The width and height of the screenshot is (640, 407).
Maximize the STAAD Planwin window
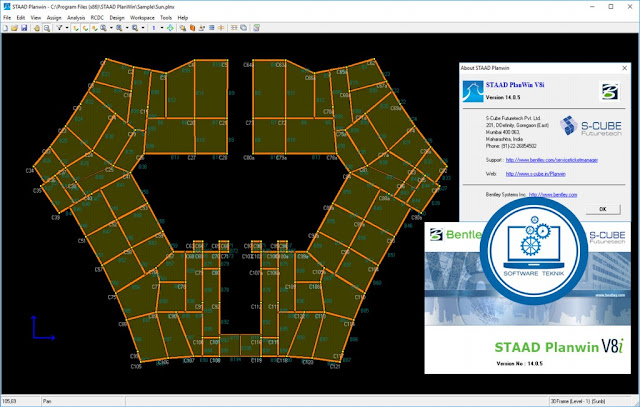[x=611, y=7]
